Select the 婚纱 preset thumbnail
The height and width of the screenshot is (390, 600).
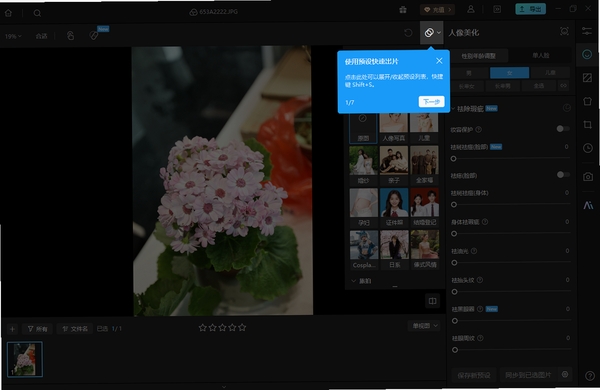tap(364, 165)
